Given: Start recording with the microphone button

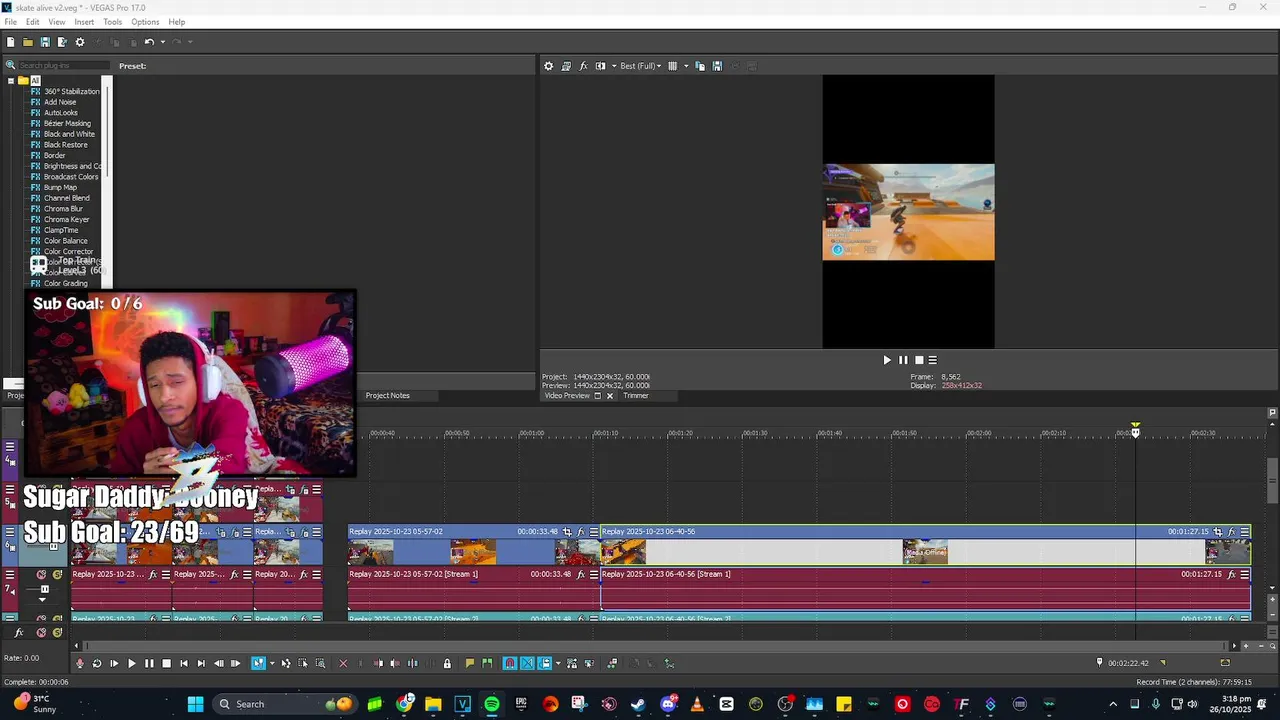Looking at the screenshot, I should 80,663.
